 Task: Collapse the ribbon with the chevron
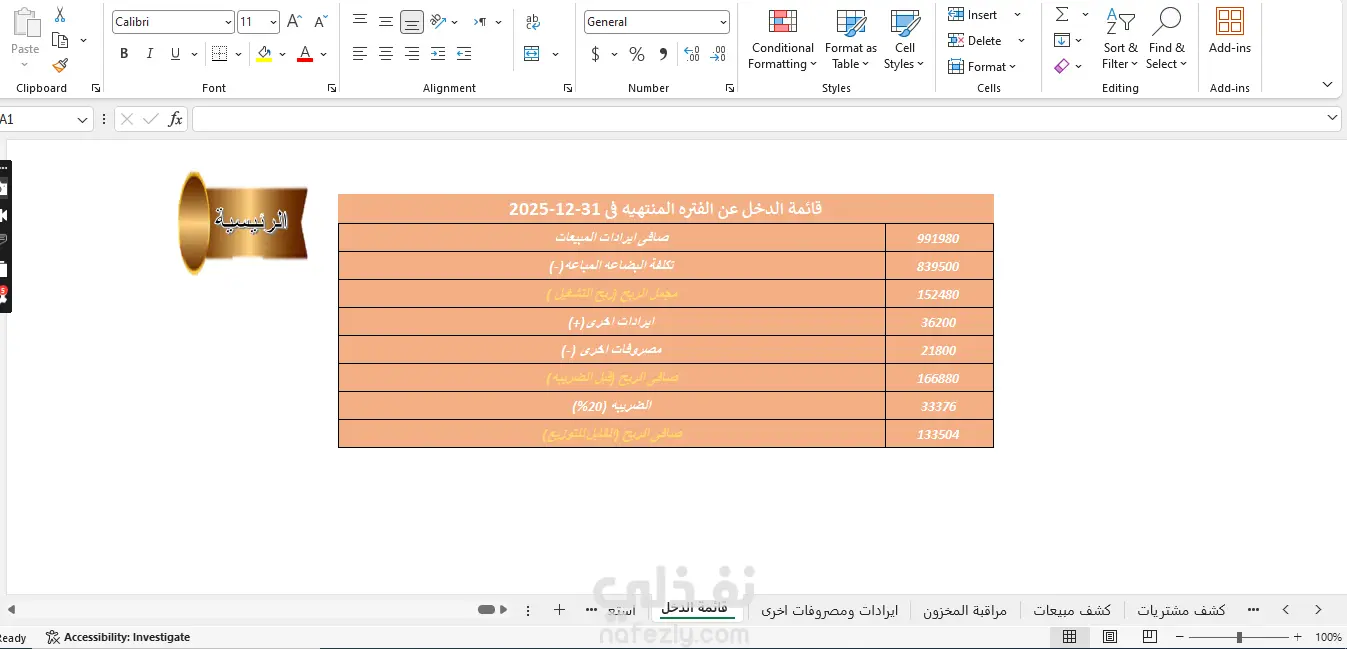(x=1327, y=85)
